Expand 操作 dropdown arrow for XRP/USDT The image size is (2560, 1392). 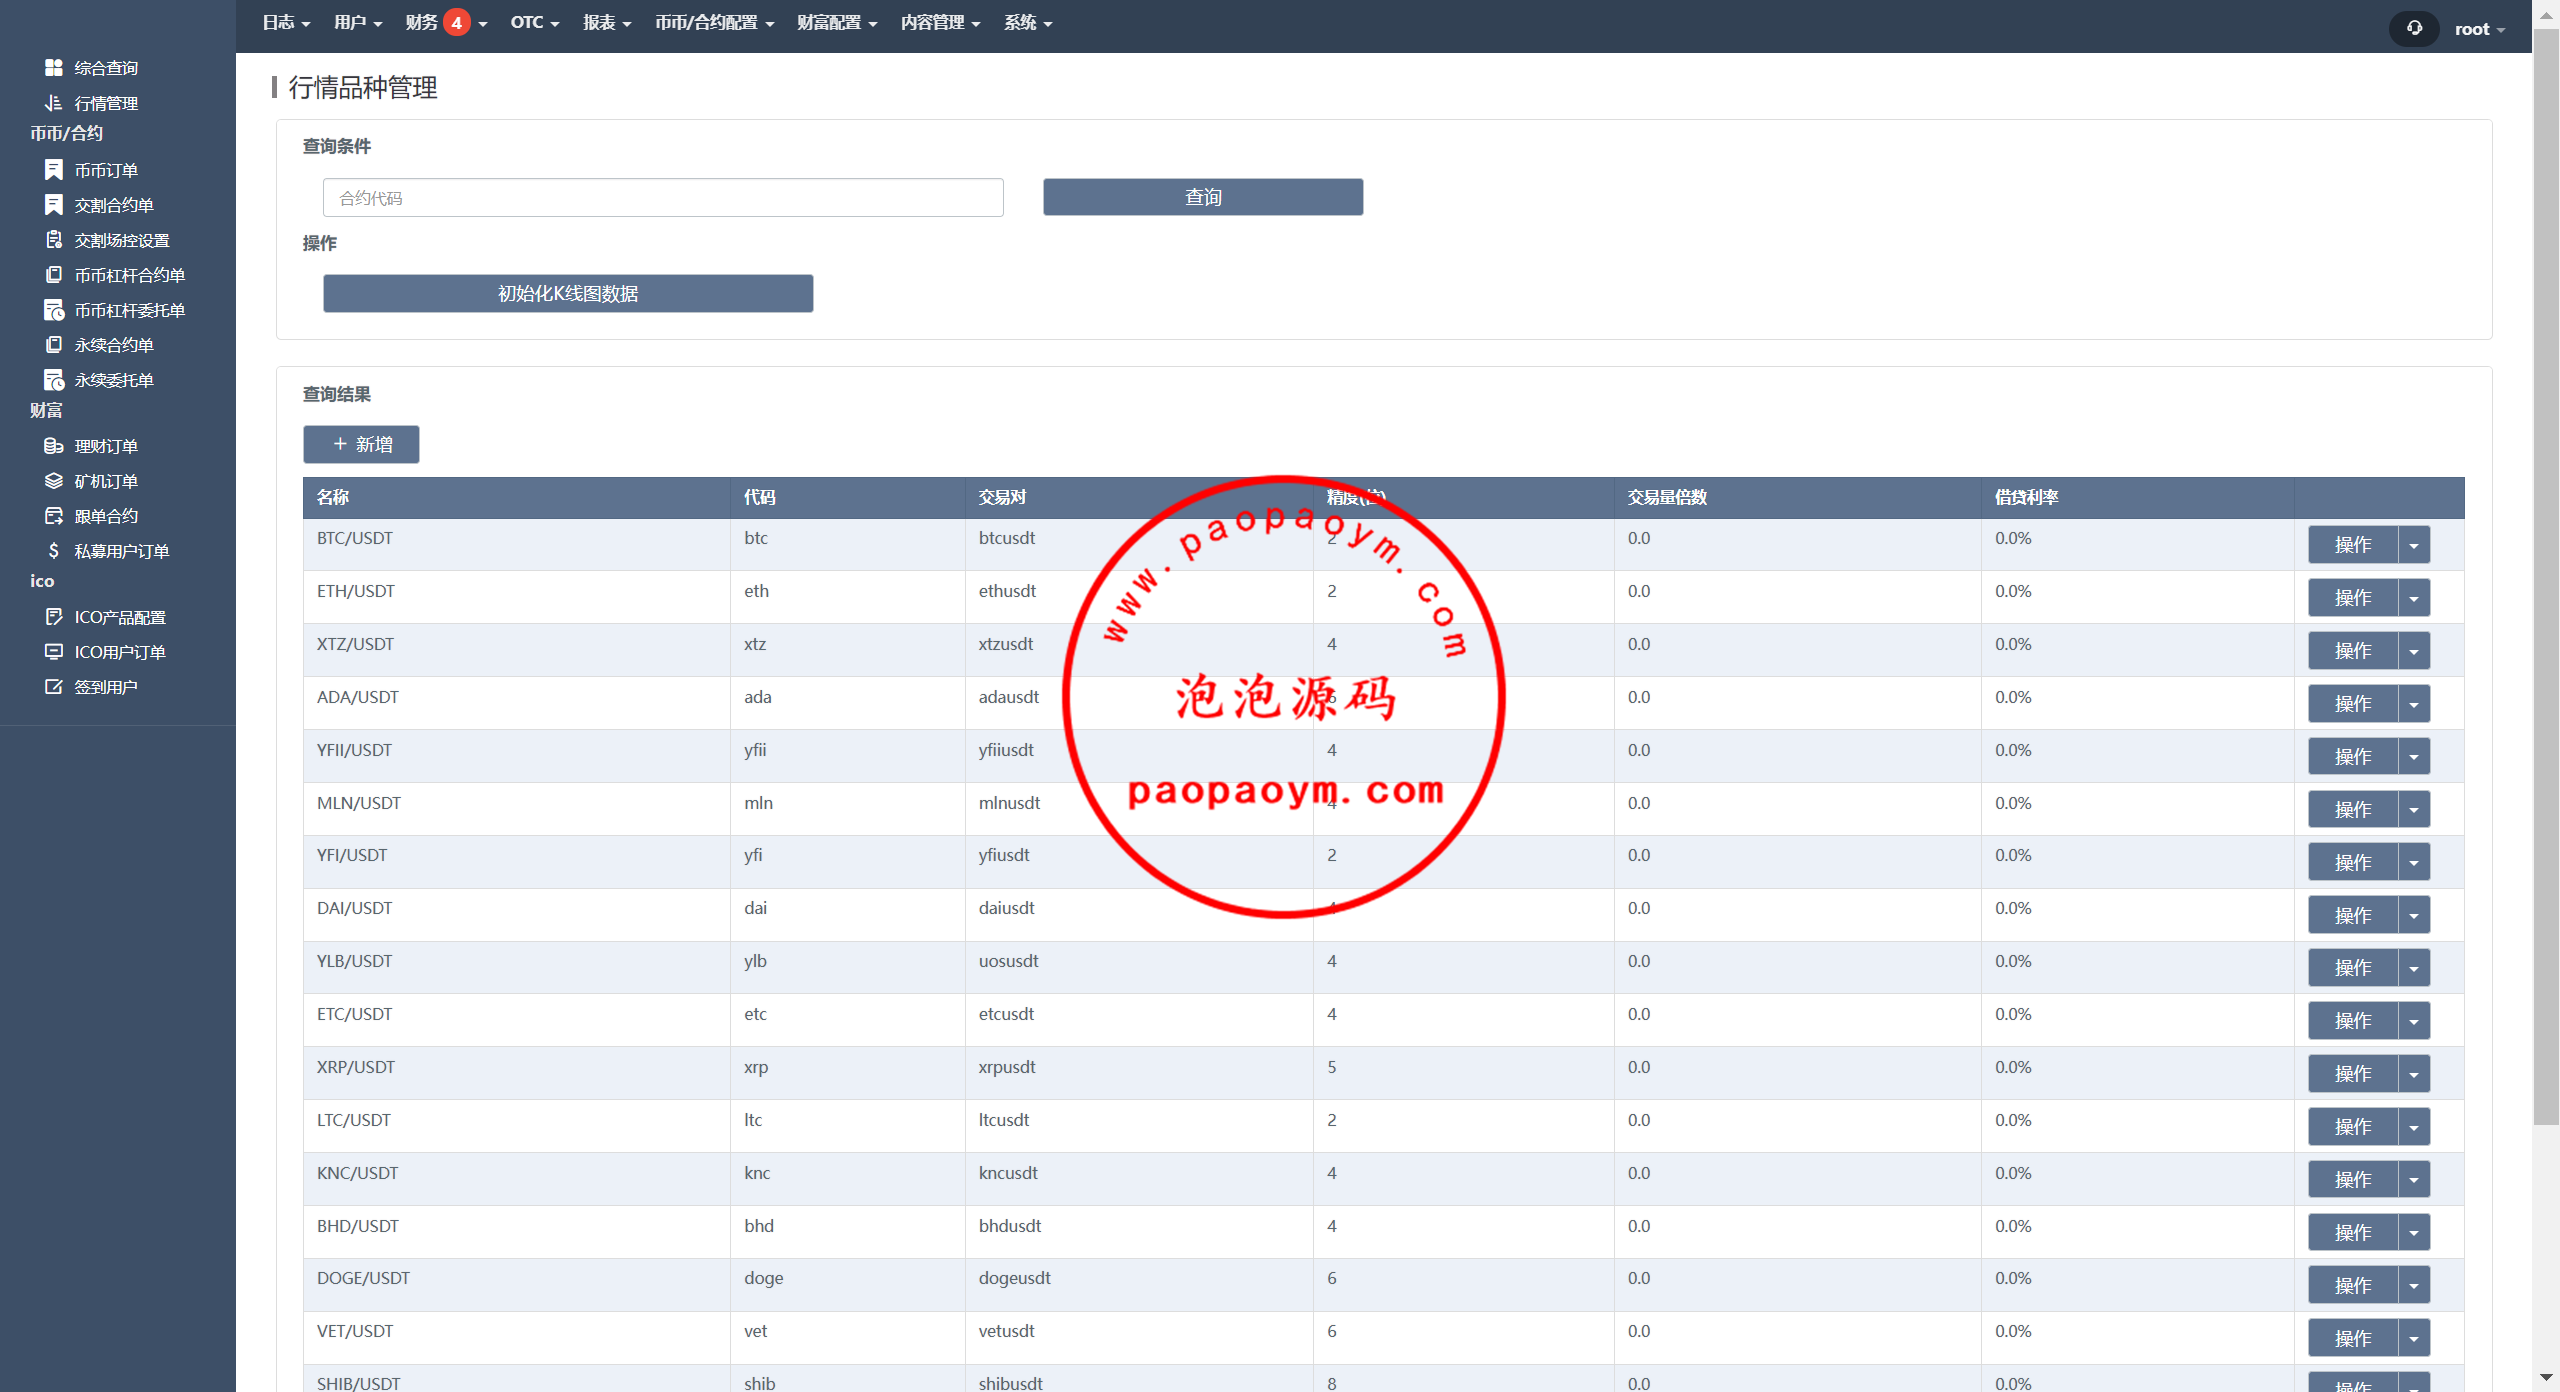click(2414, 1074)
